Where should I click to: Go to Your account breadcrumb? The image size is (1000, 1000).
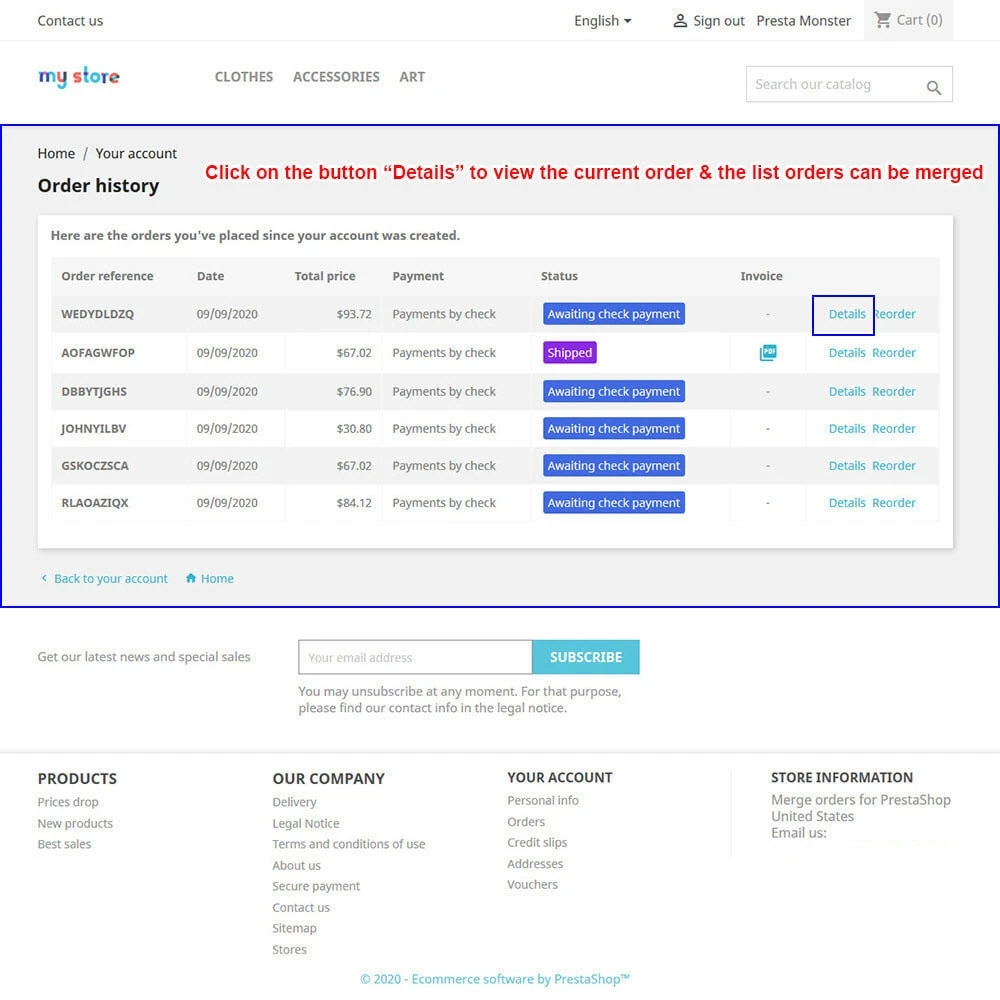point(136,154)
